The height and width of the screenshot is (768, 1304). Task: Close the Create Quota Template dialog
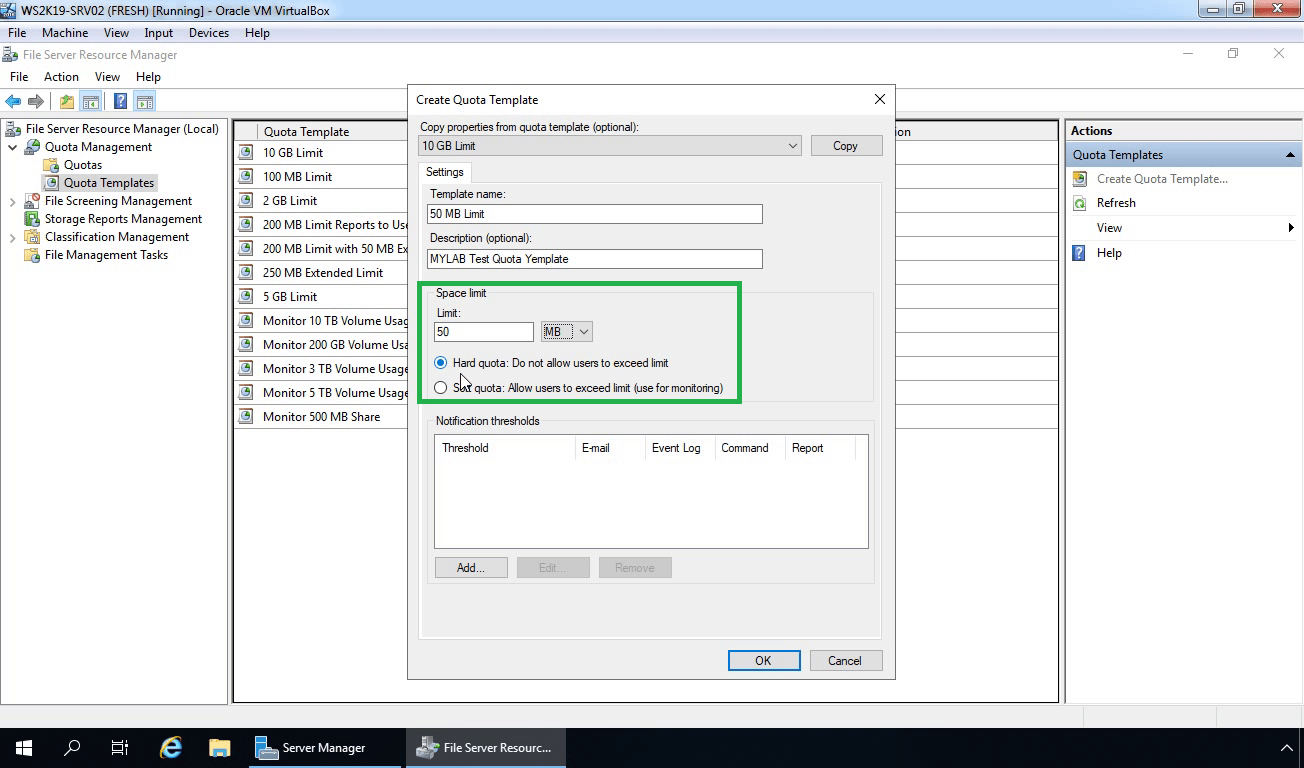pyautogui.click(x=880, y=100)
